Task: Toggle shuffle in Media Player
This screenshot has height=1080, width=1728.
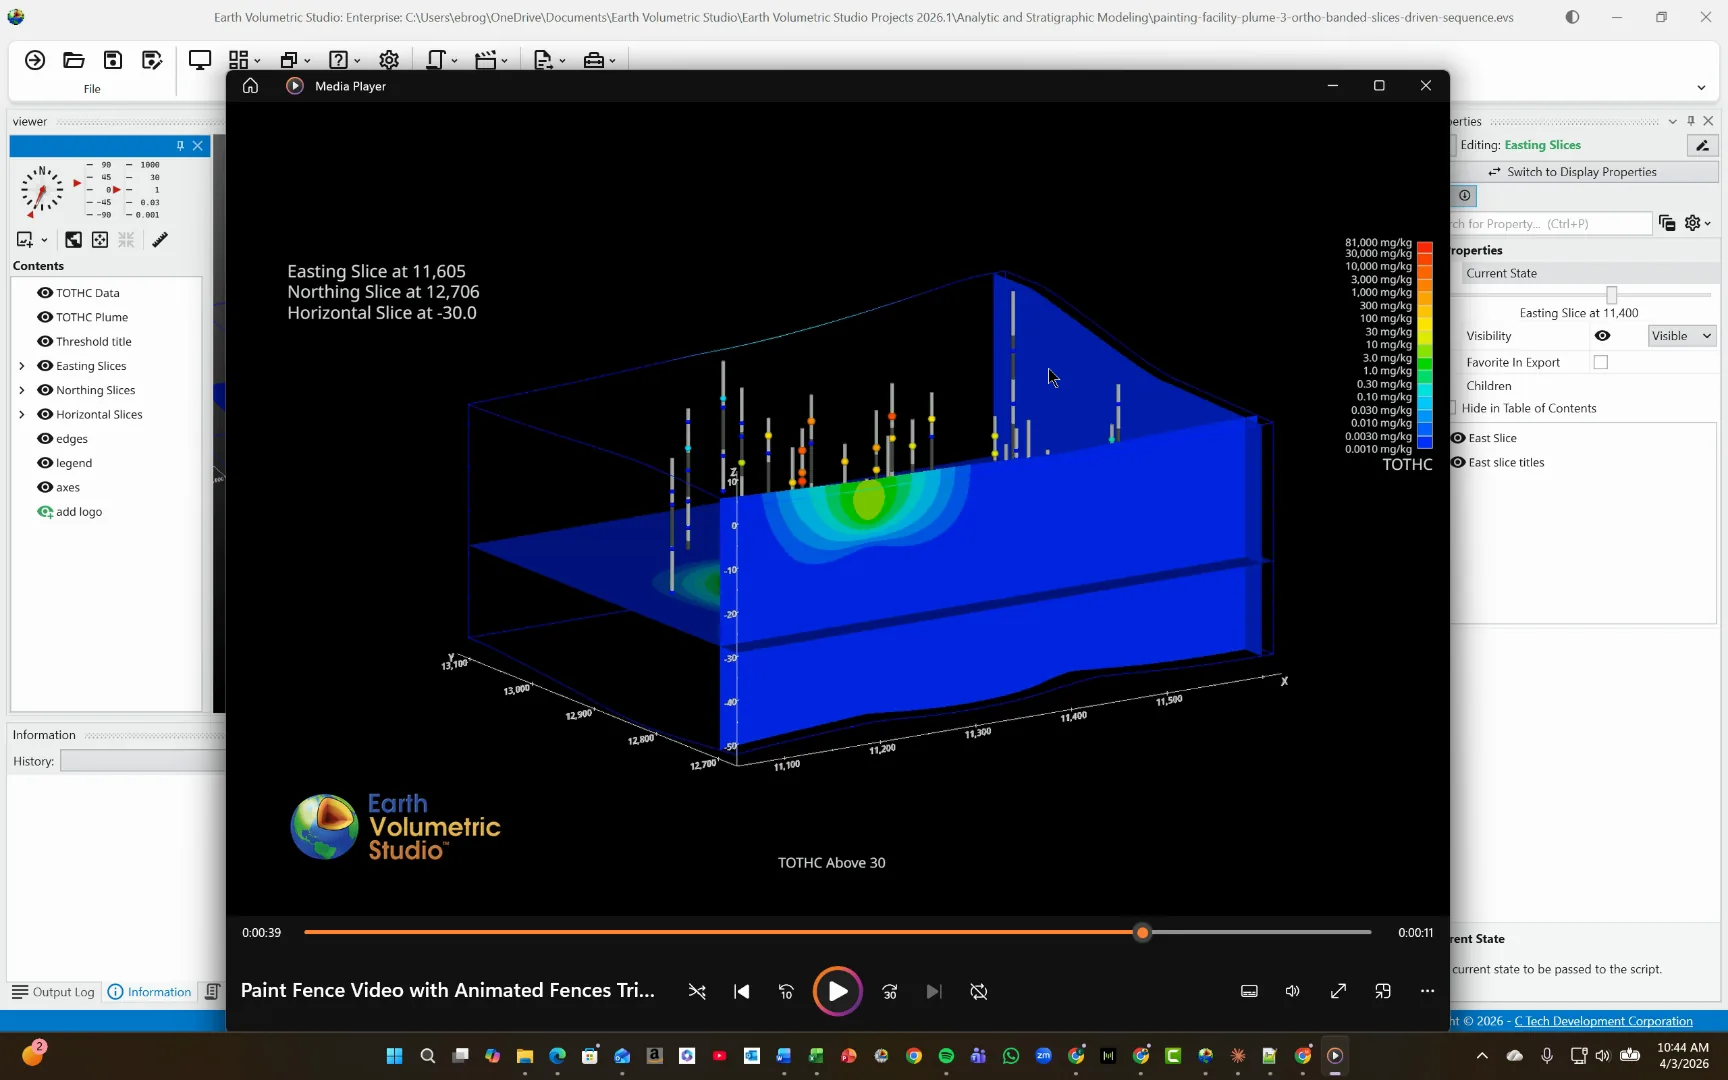Action: click(x=697, y=991)
